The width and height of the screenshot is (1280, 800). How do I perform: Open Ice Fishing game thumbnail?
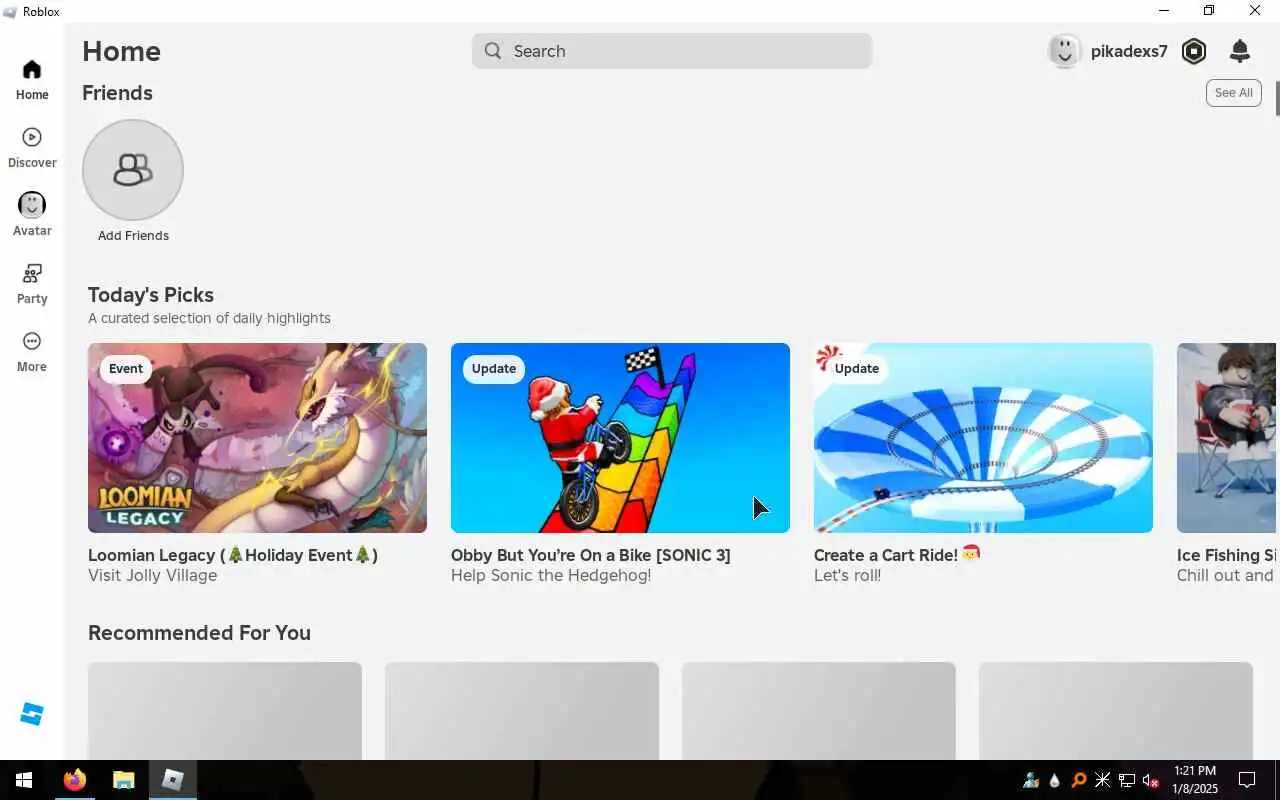pos(1226,438)
